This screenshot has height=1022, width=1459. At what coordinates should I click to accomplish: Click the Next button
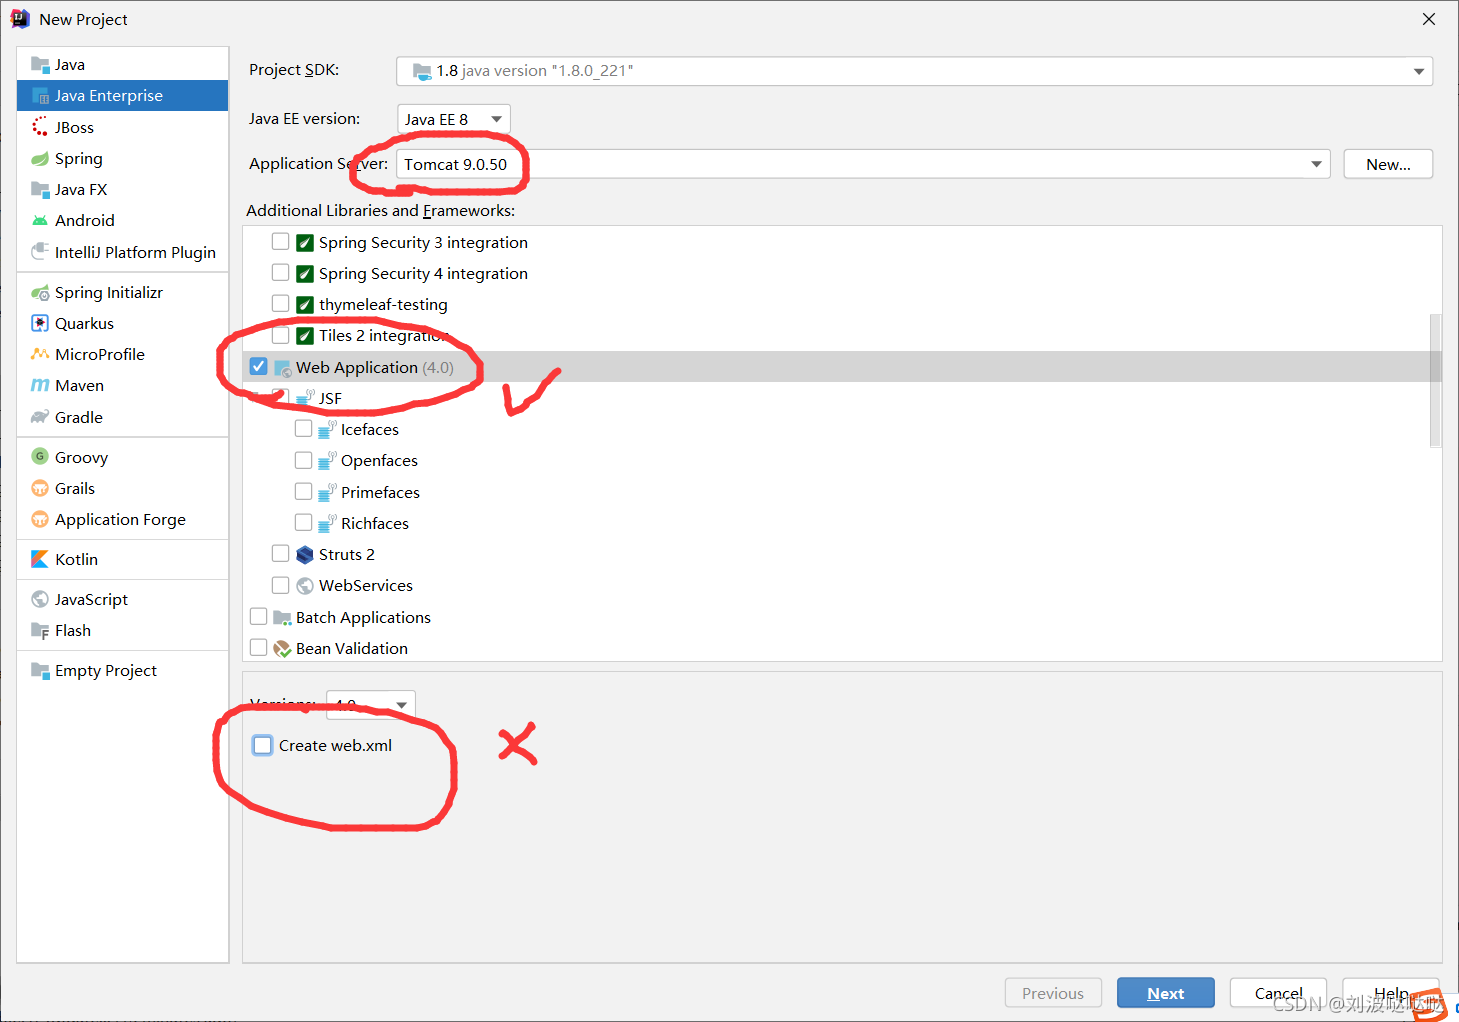pyautogui.click(x=1166, y=993)
